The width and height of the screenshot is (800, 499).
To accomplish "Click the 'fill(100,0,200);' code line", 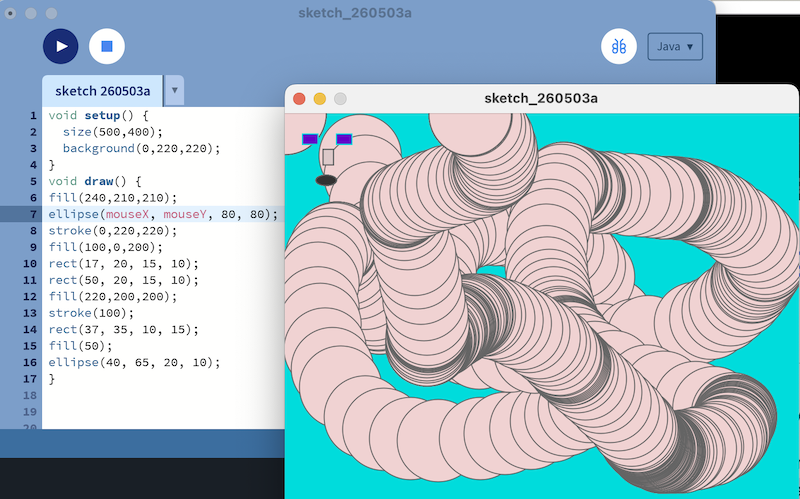I will 106,247.
